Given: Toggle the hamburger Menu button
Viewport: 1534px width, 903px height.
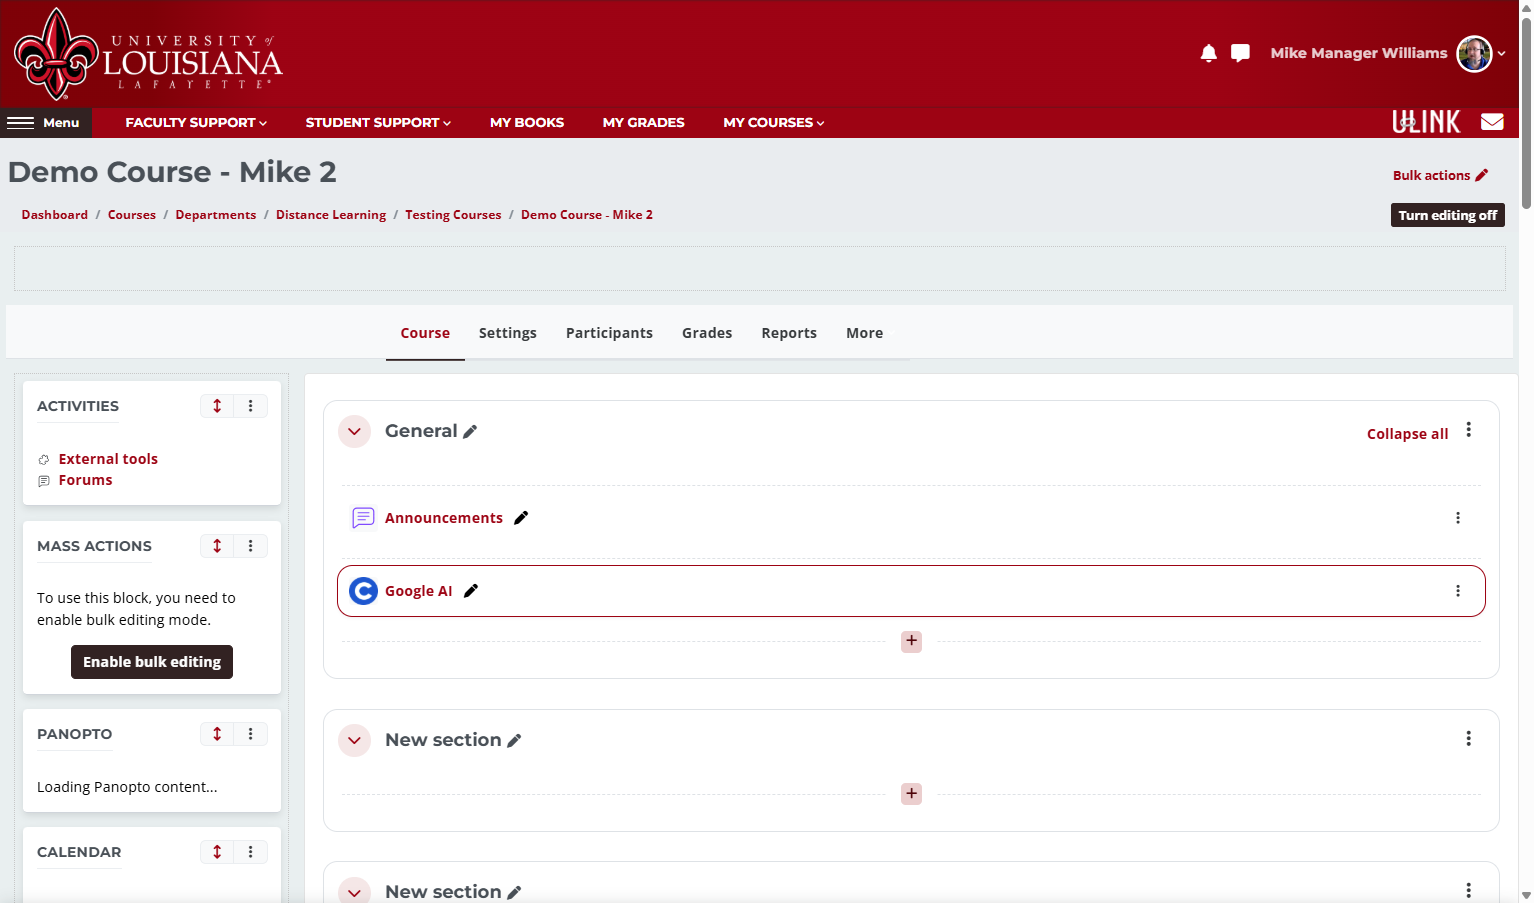Looking at the screenshot, I should (45, 123).
